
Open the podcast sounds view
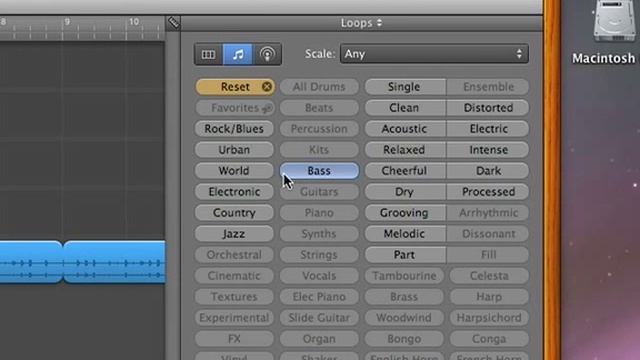[x=267, y=54]
